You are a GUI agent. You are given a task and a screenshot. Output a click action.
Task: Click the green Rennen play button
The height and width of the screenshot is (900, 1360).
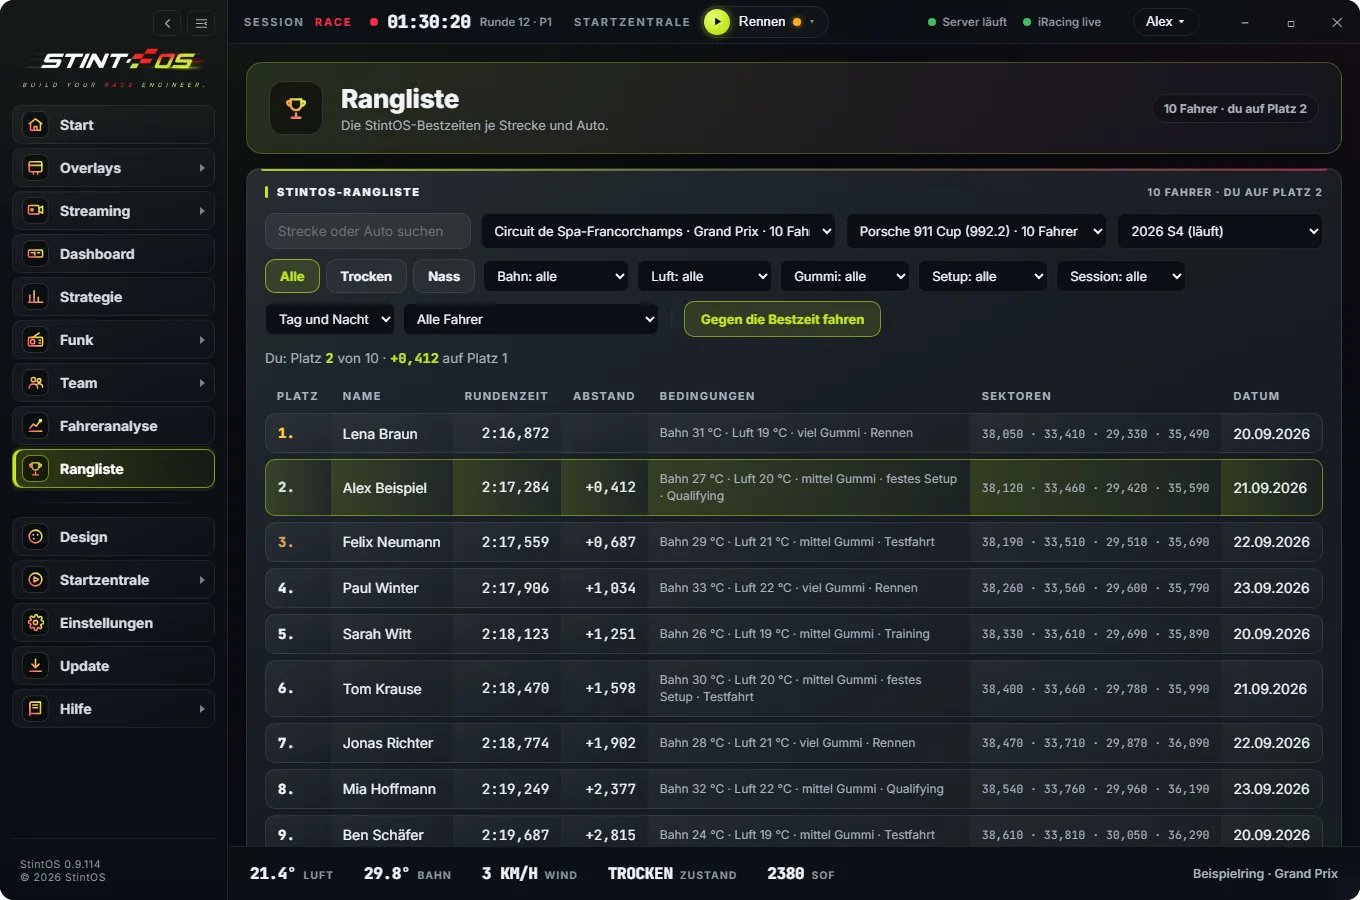pyautogui.click(x=717, y=22)
